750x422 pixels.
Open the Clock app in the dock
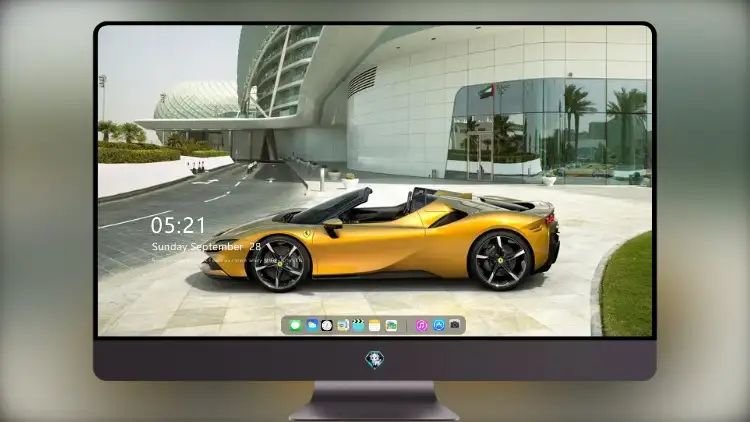point(327,325)
